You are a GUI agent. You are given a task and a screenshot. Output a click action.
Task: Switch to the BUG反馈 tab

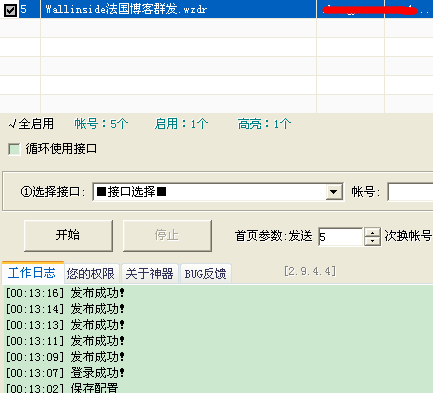(205, 274)
